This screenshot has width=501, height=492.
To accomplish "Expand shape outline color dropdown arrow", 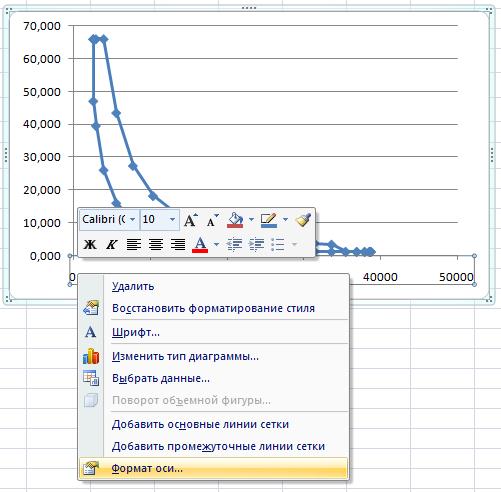I will click(x=285, y=219).
